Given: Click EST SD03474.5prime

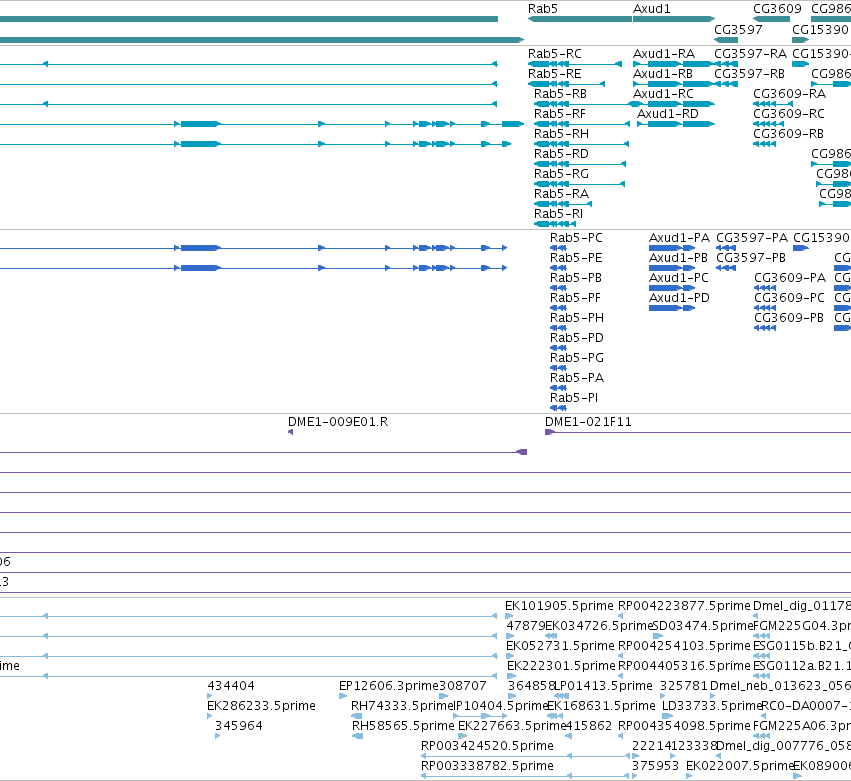Looking at the screenshot, I should point(702,626).
